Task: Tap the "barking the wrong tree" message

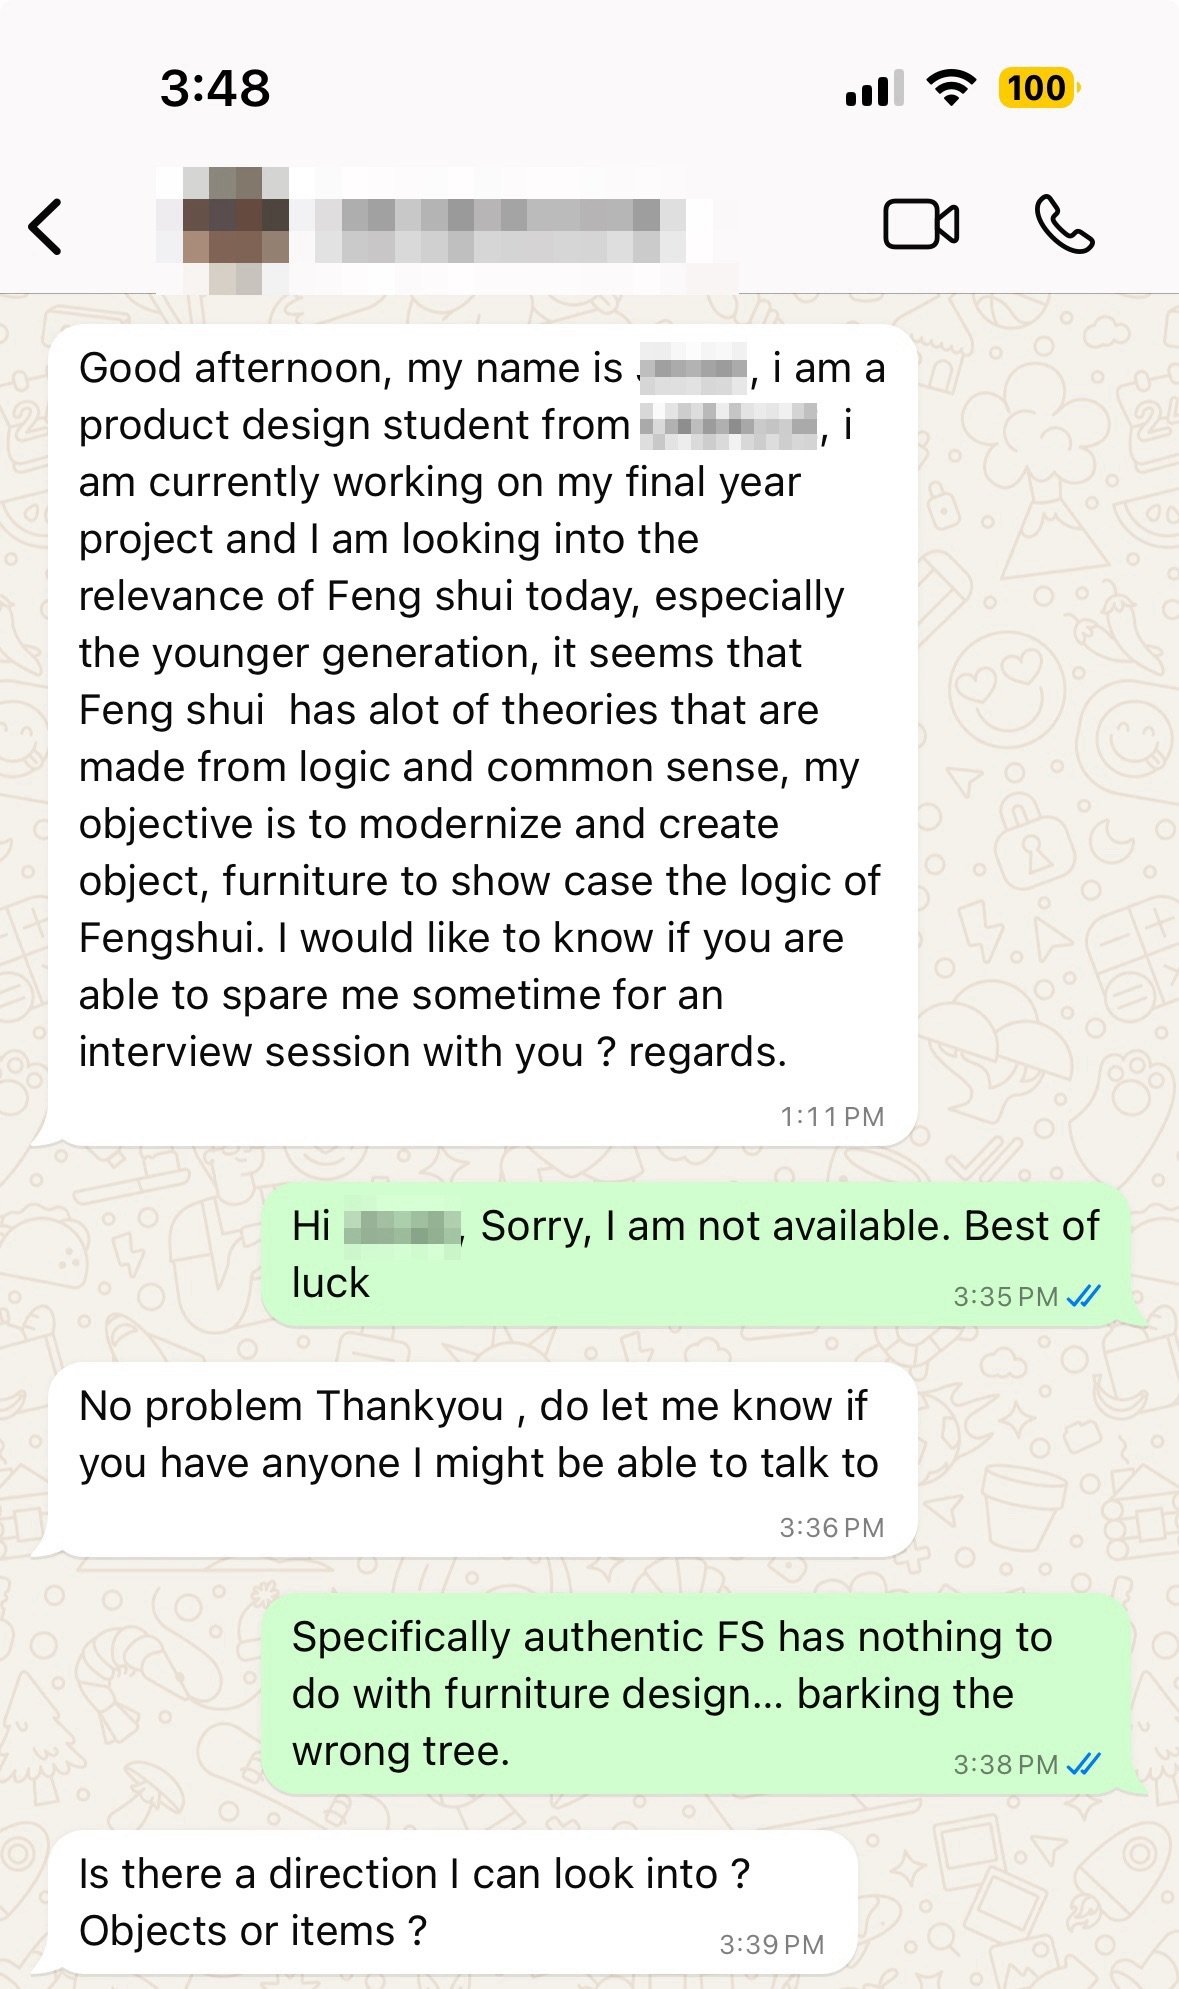Action: click(670, 1694)
